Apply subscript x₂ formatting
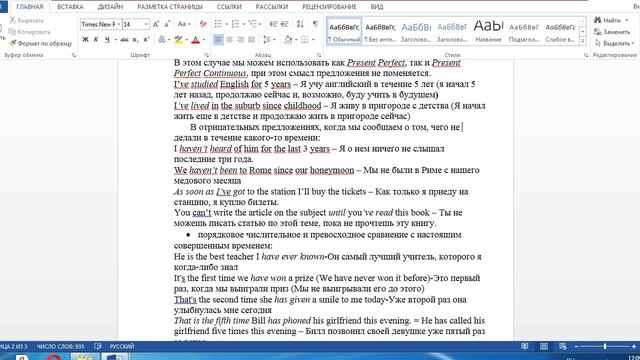 (135, 40)
